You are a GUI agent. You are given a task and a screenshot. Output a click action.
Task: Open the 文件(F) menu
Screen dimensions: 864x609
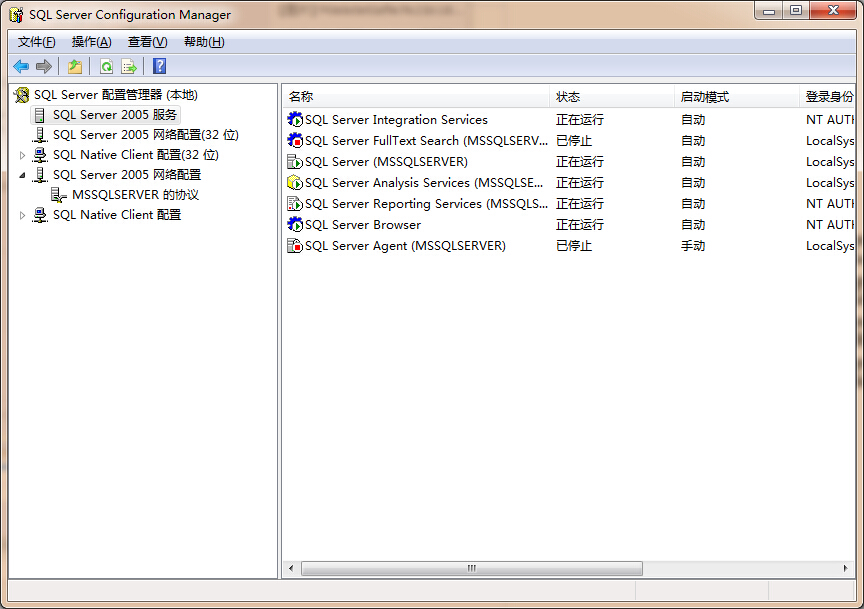tap(36, 42)
